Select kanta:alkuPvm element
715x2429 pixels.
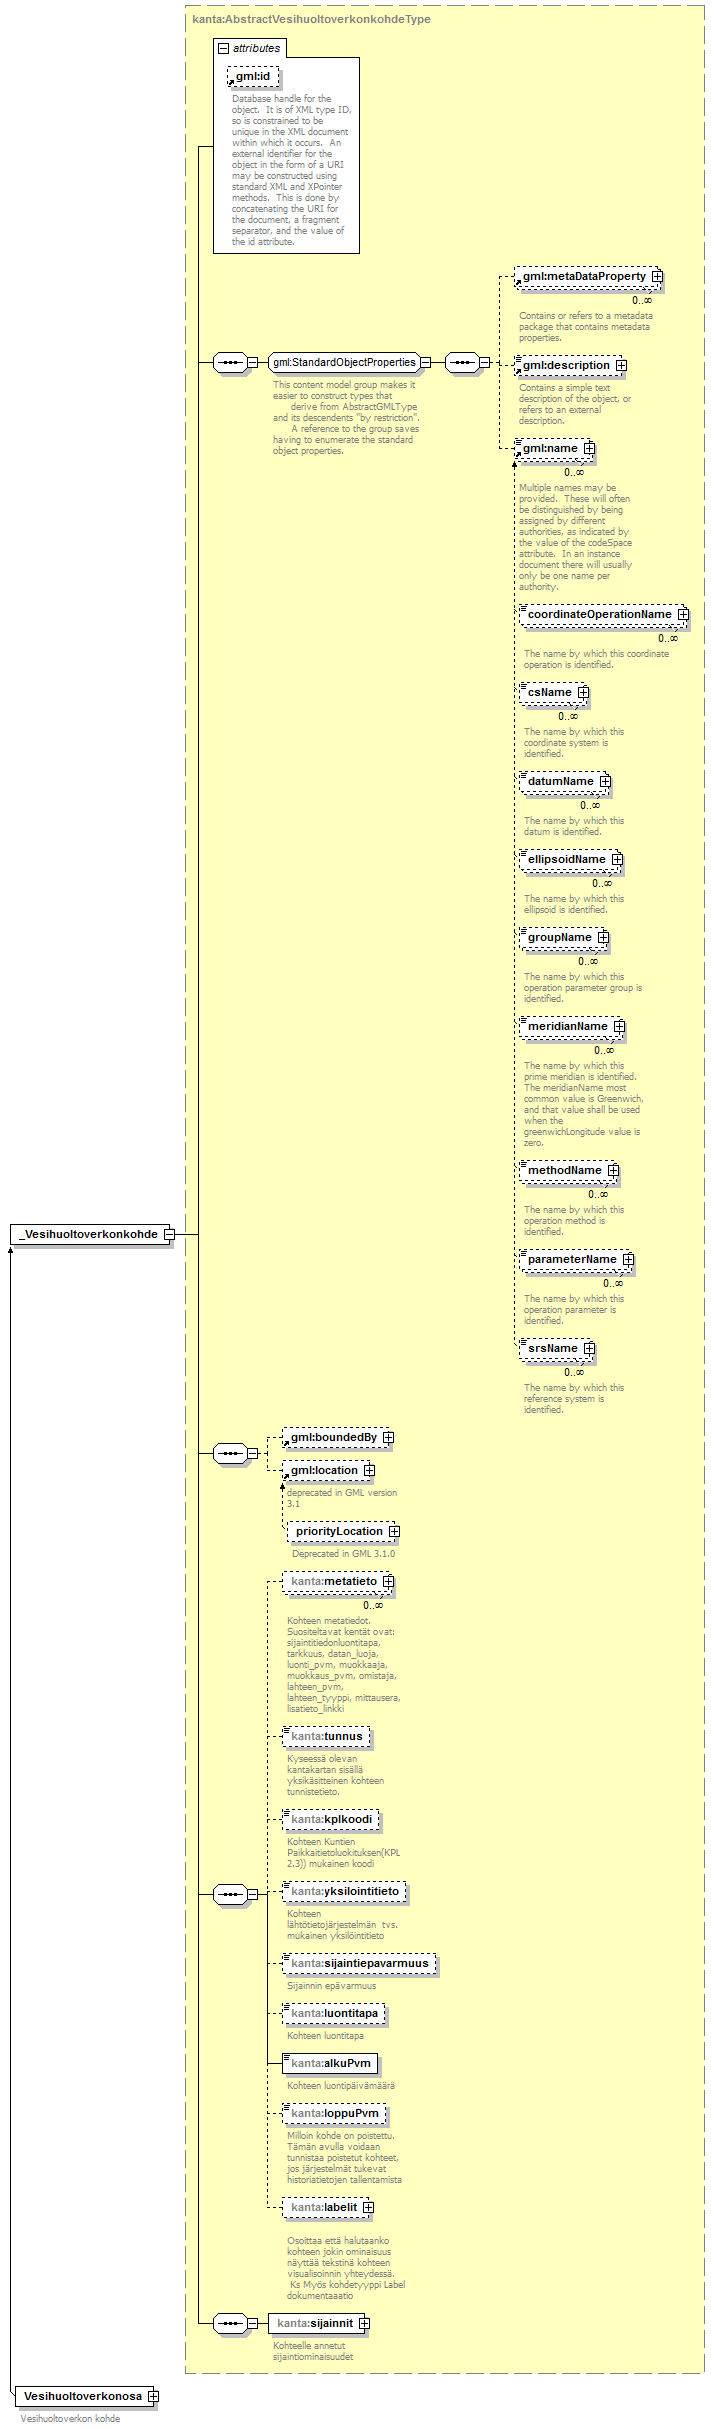(330, 2063)
